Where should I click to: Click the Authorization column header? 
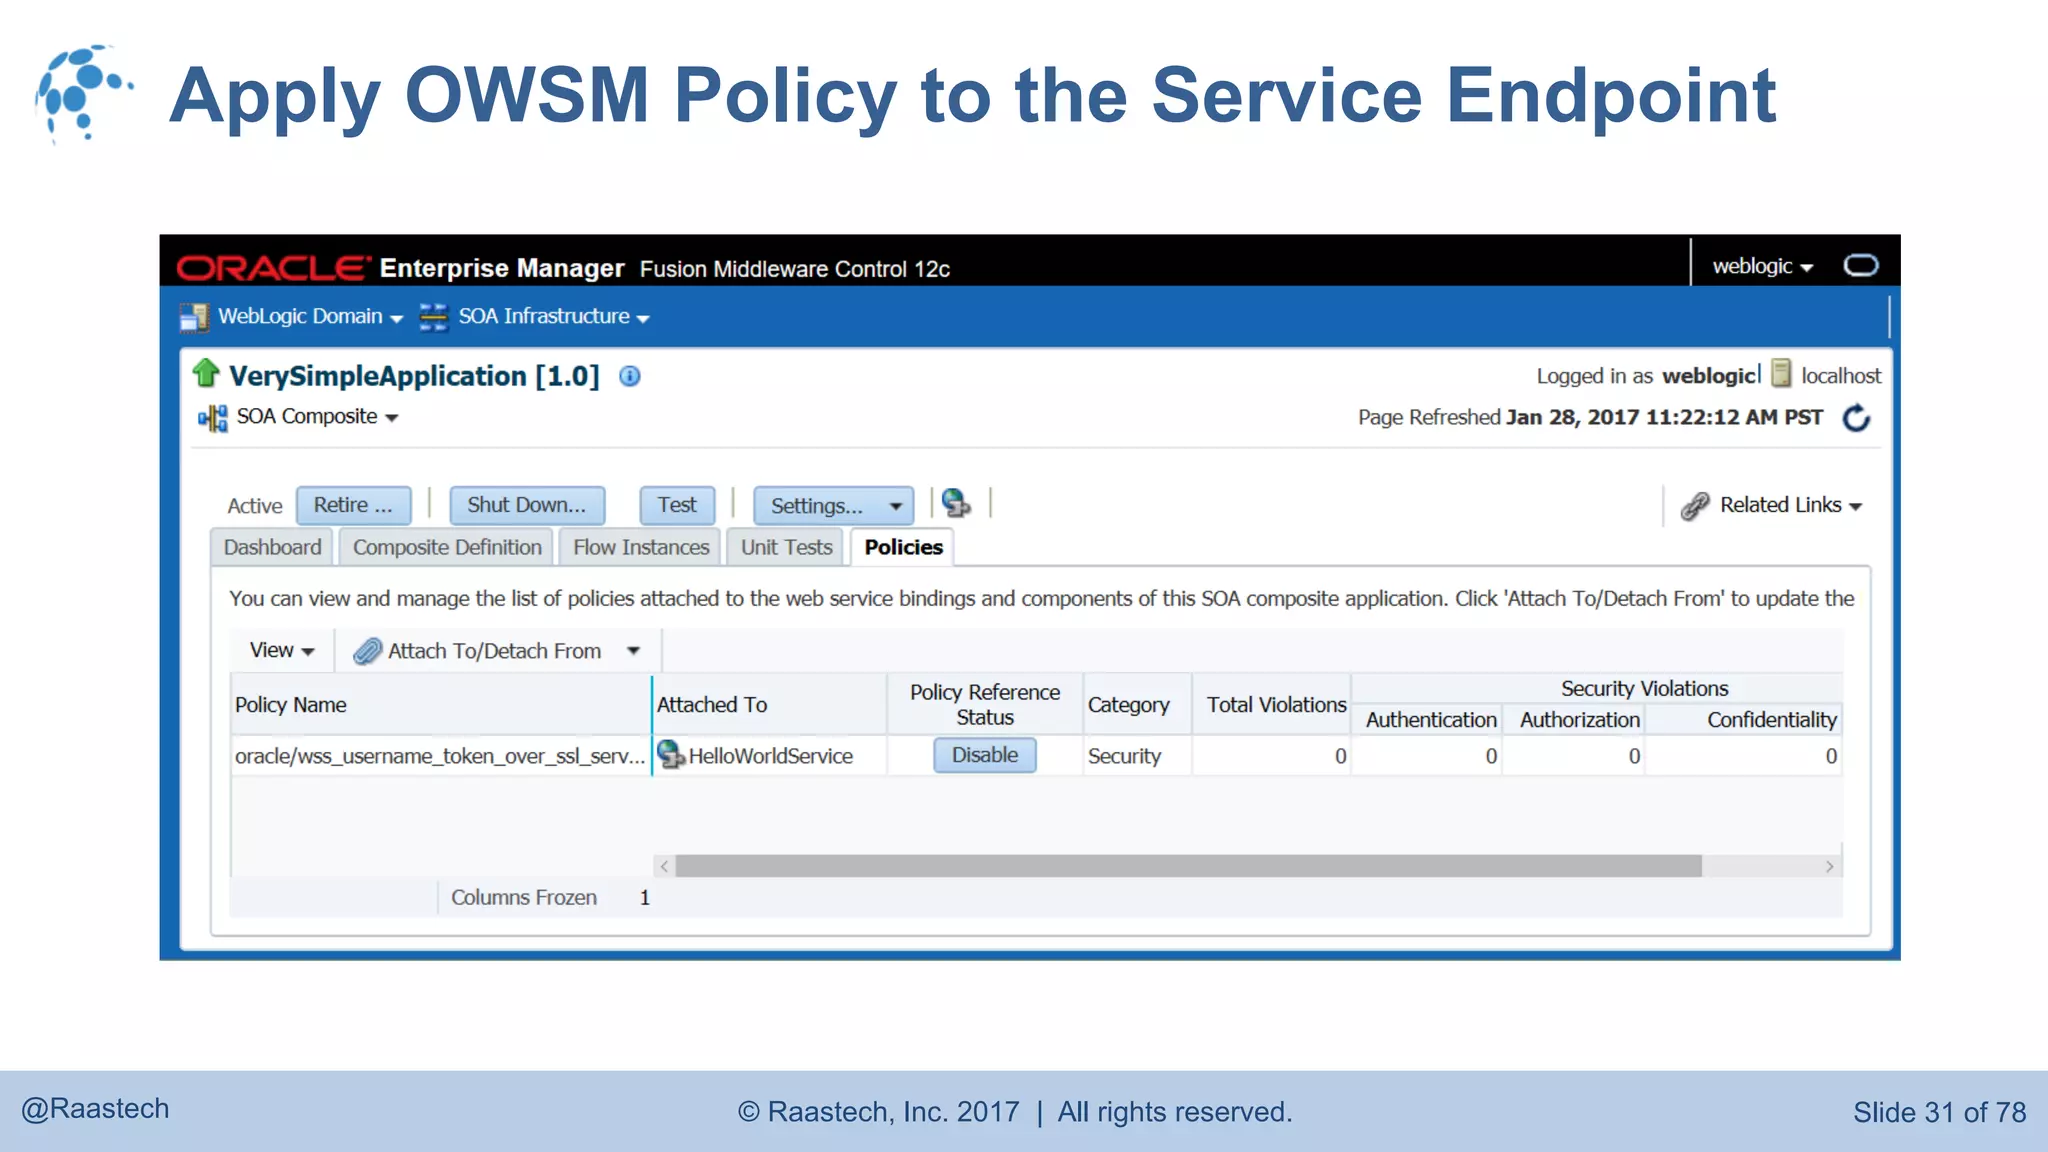[x=1574, y=720]
